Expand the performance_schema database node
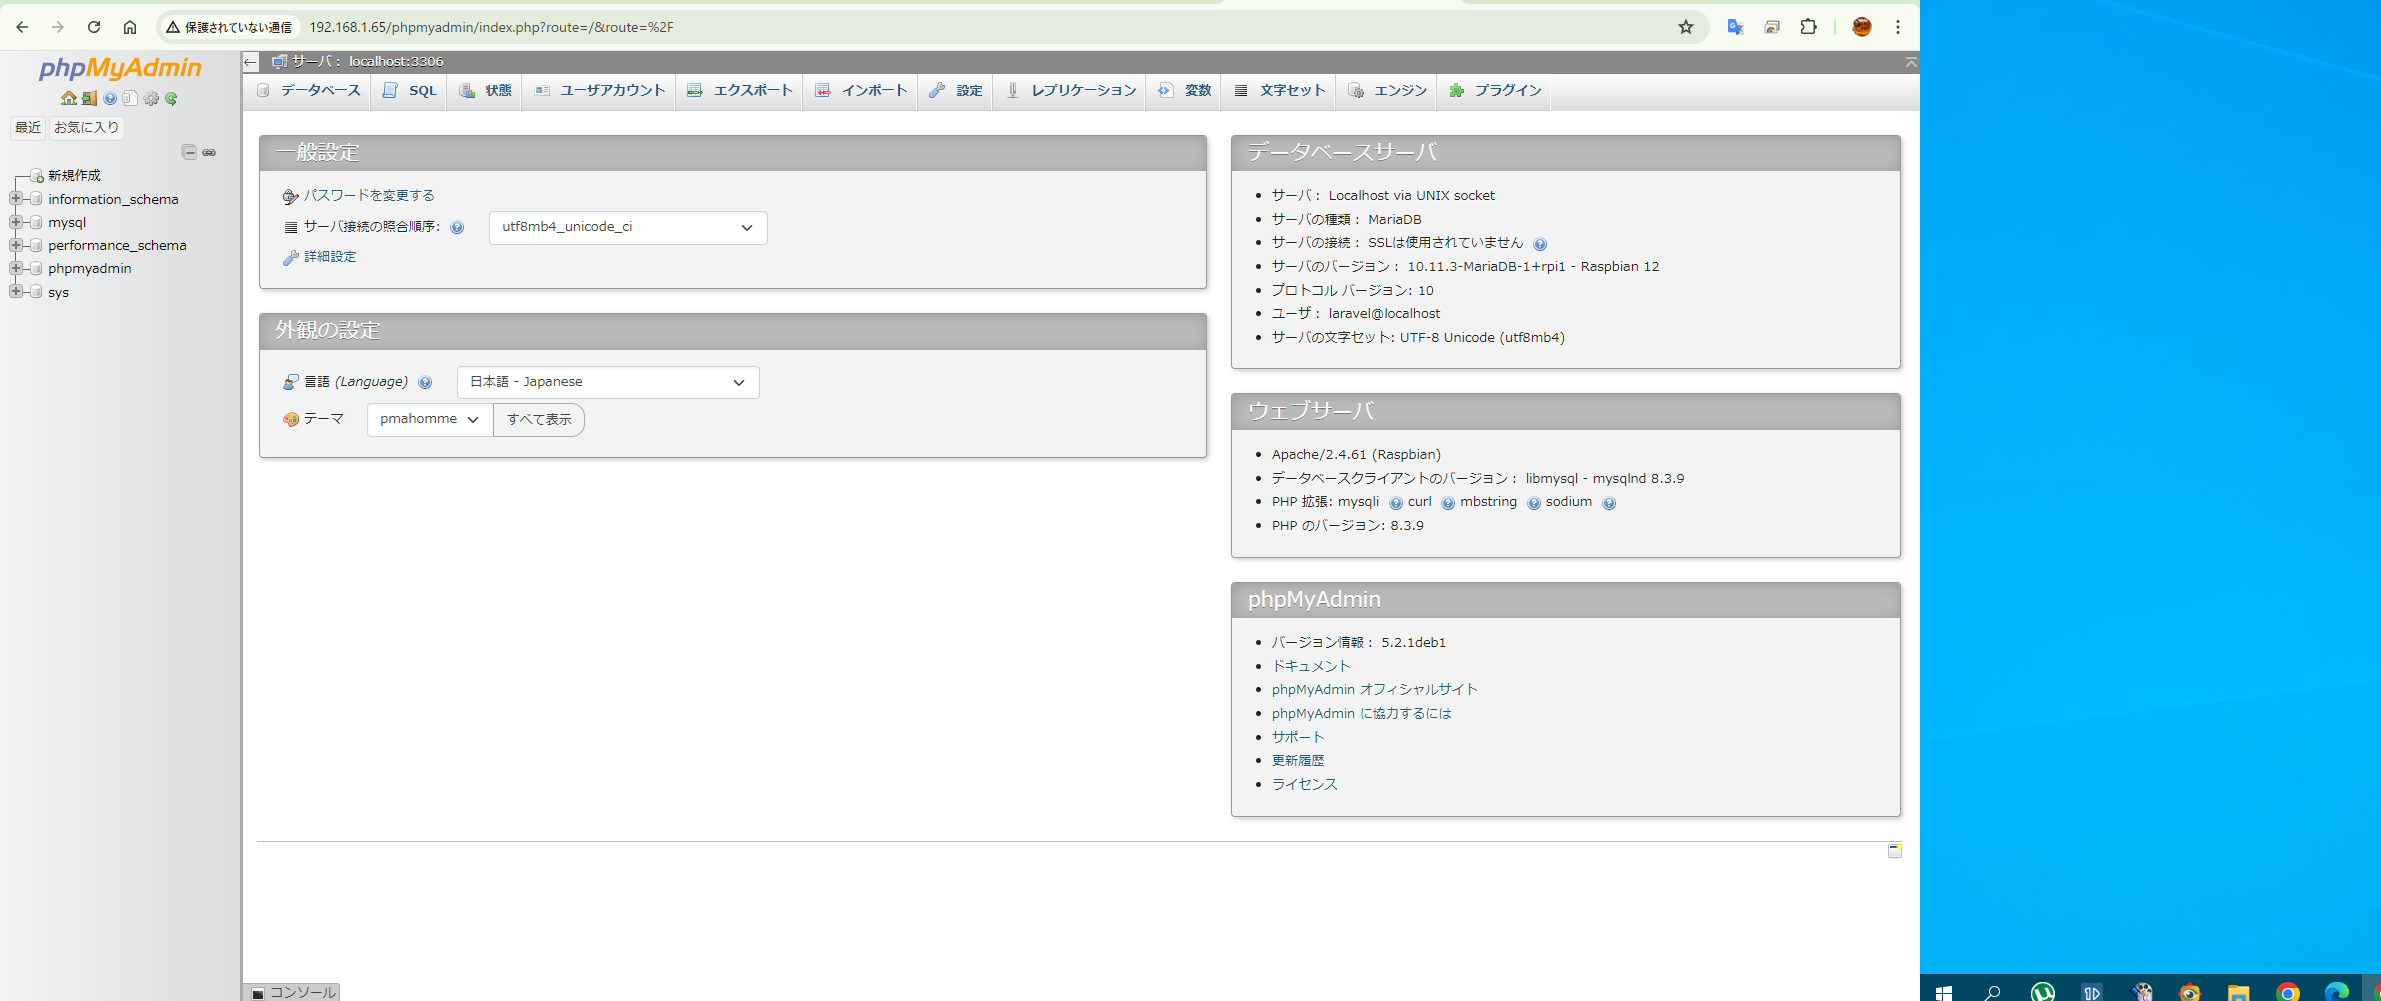Viewport: 2381px width, 1001px height. 16,245
